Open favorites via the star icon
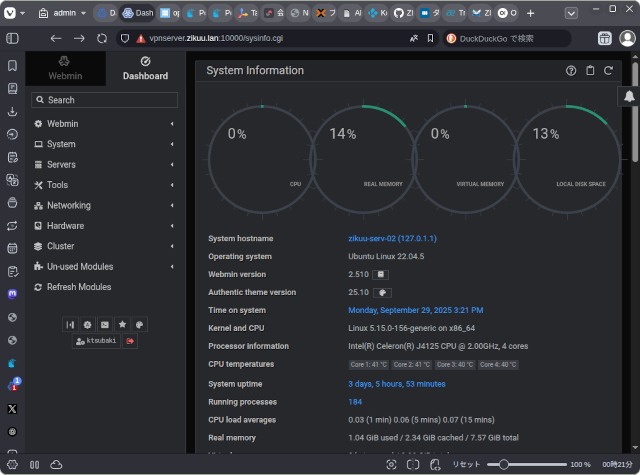 pos(122,324)
